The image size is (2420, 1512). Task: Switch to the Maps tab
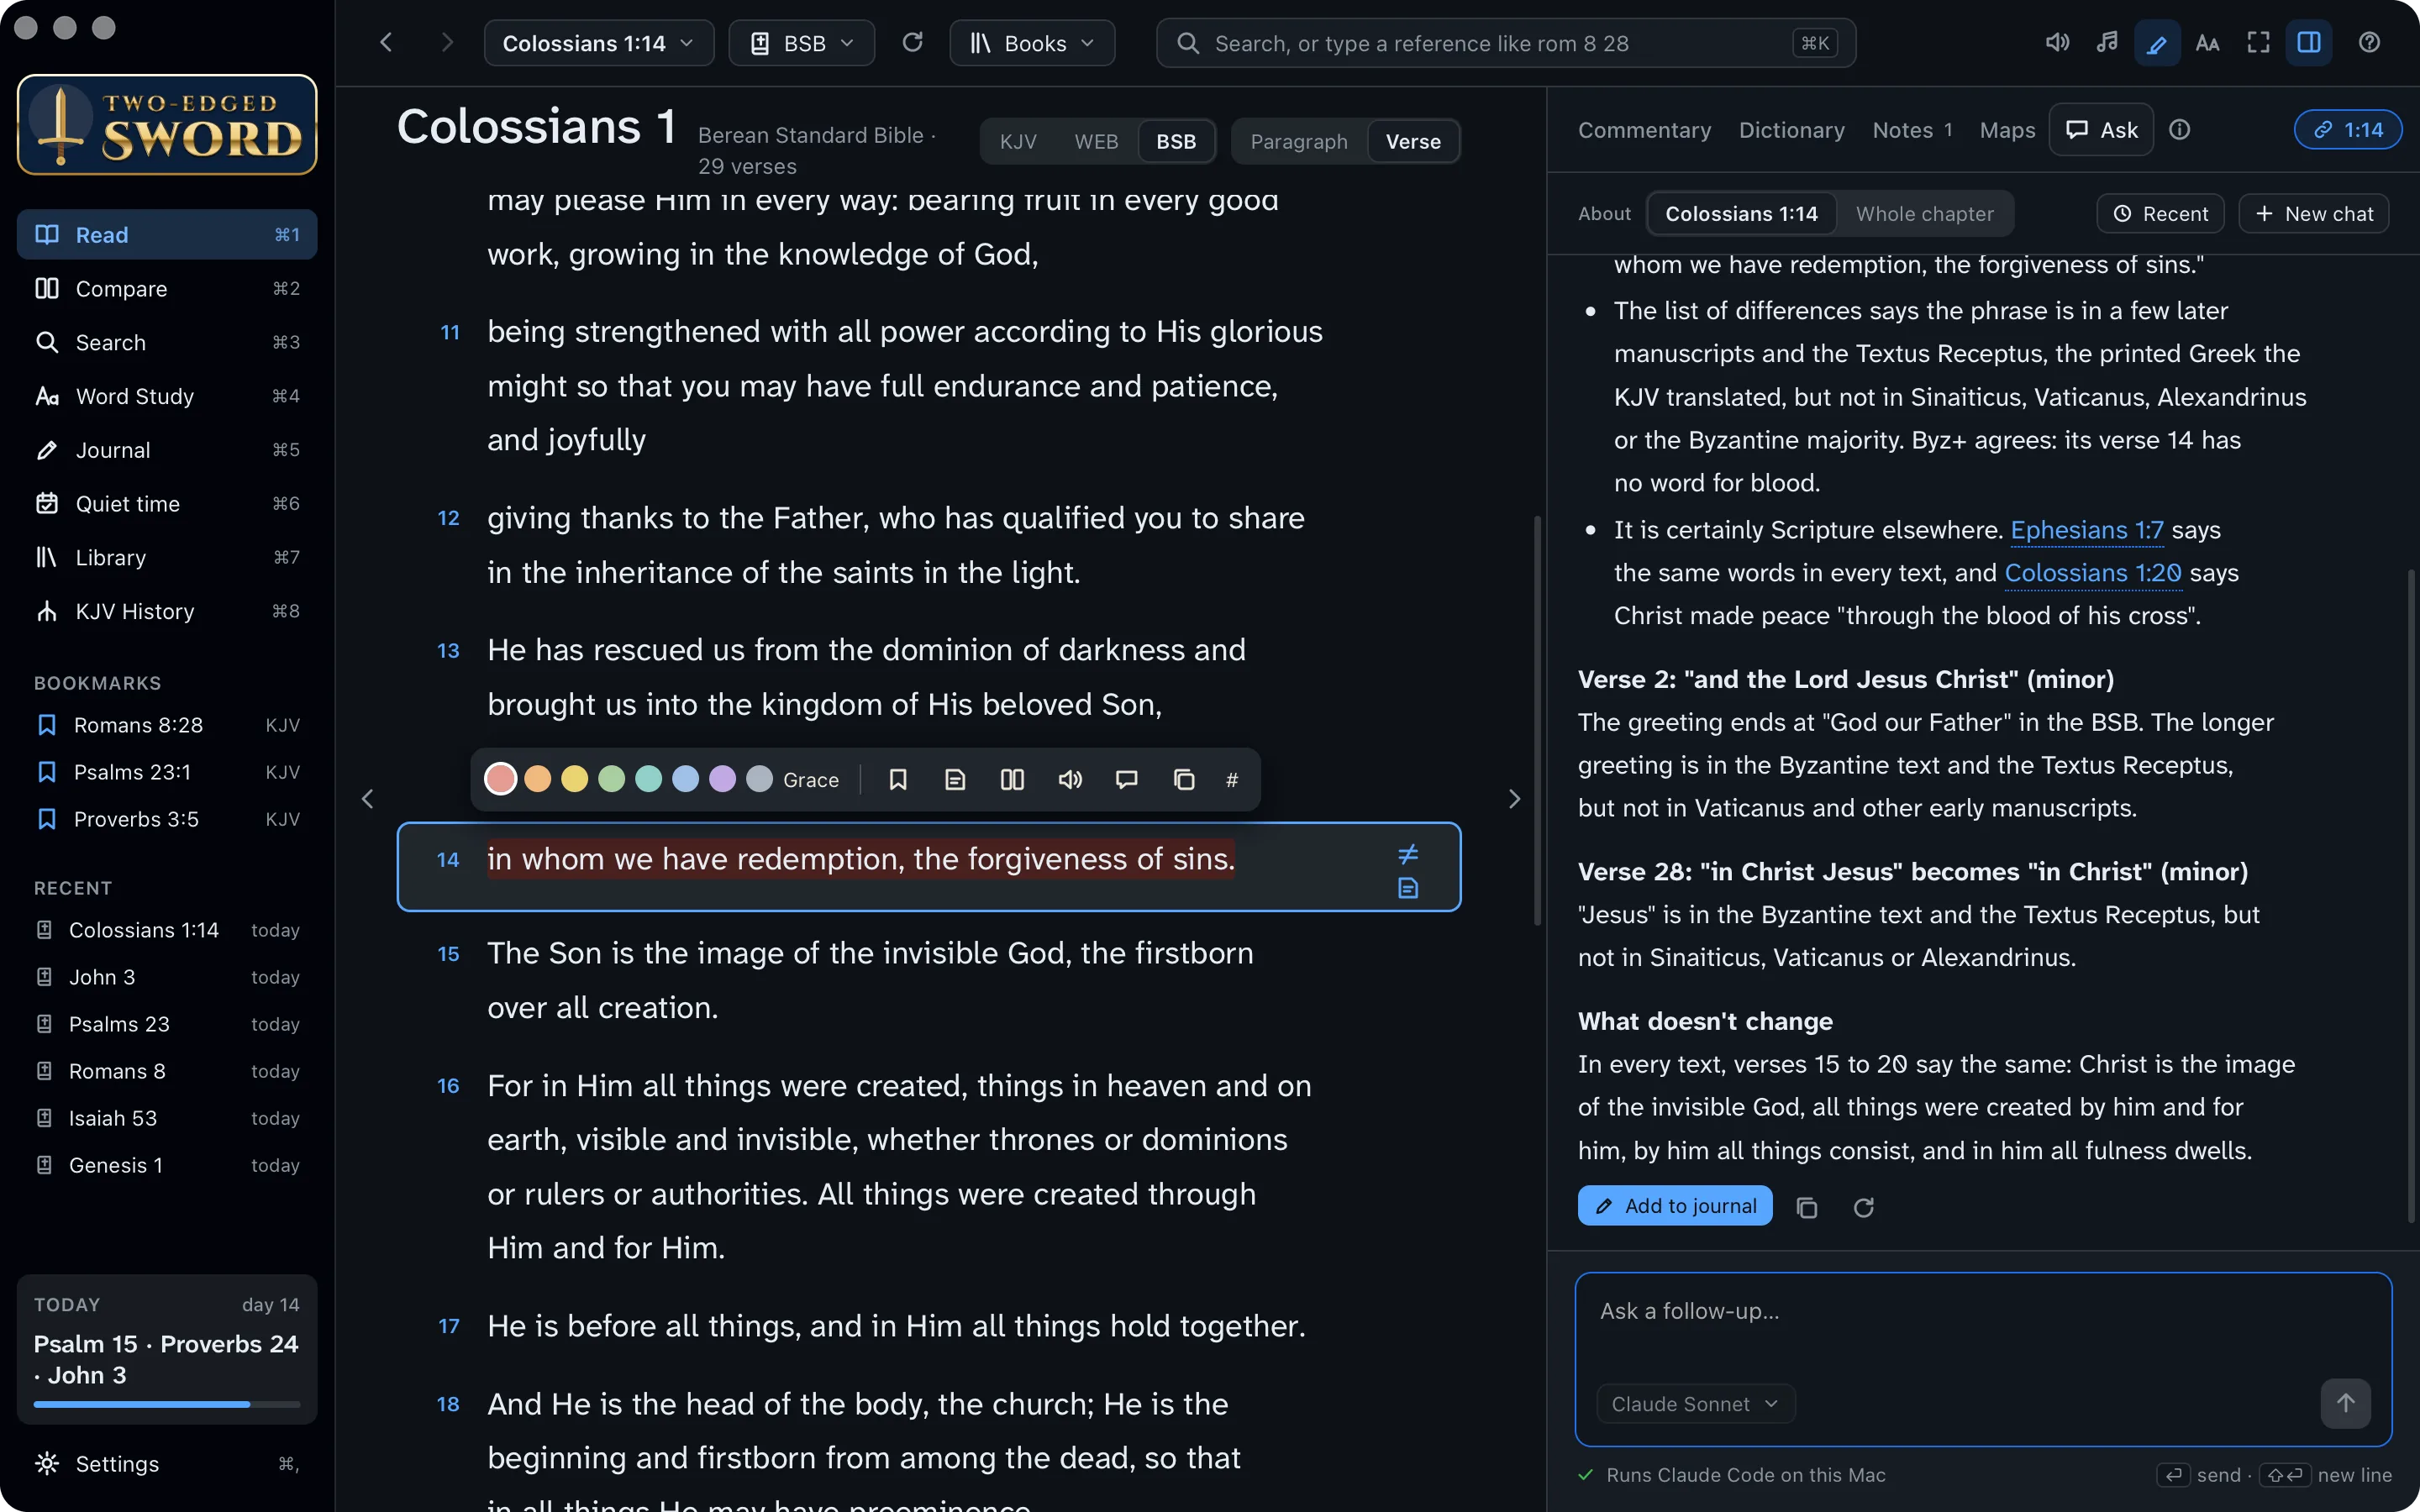coord(2007,130)
